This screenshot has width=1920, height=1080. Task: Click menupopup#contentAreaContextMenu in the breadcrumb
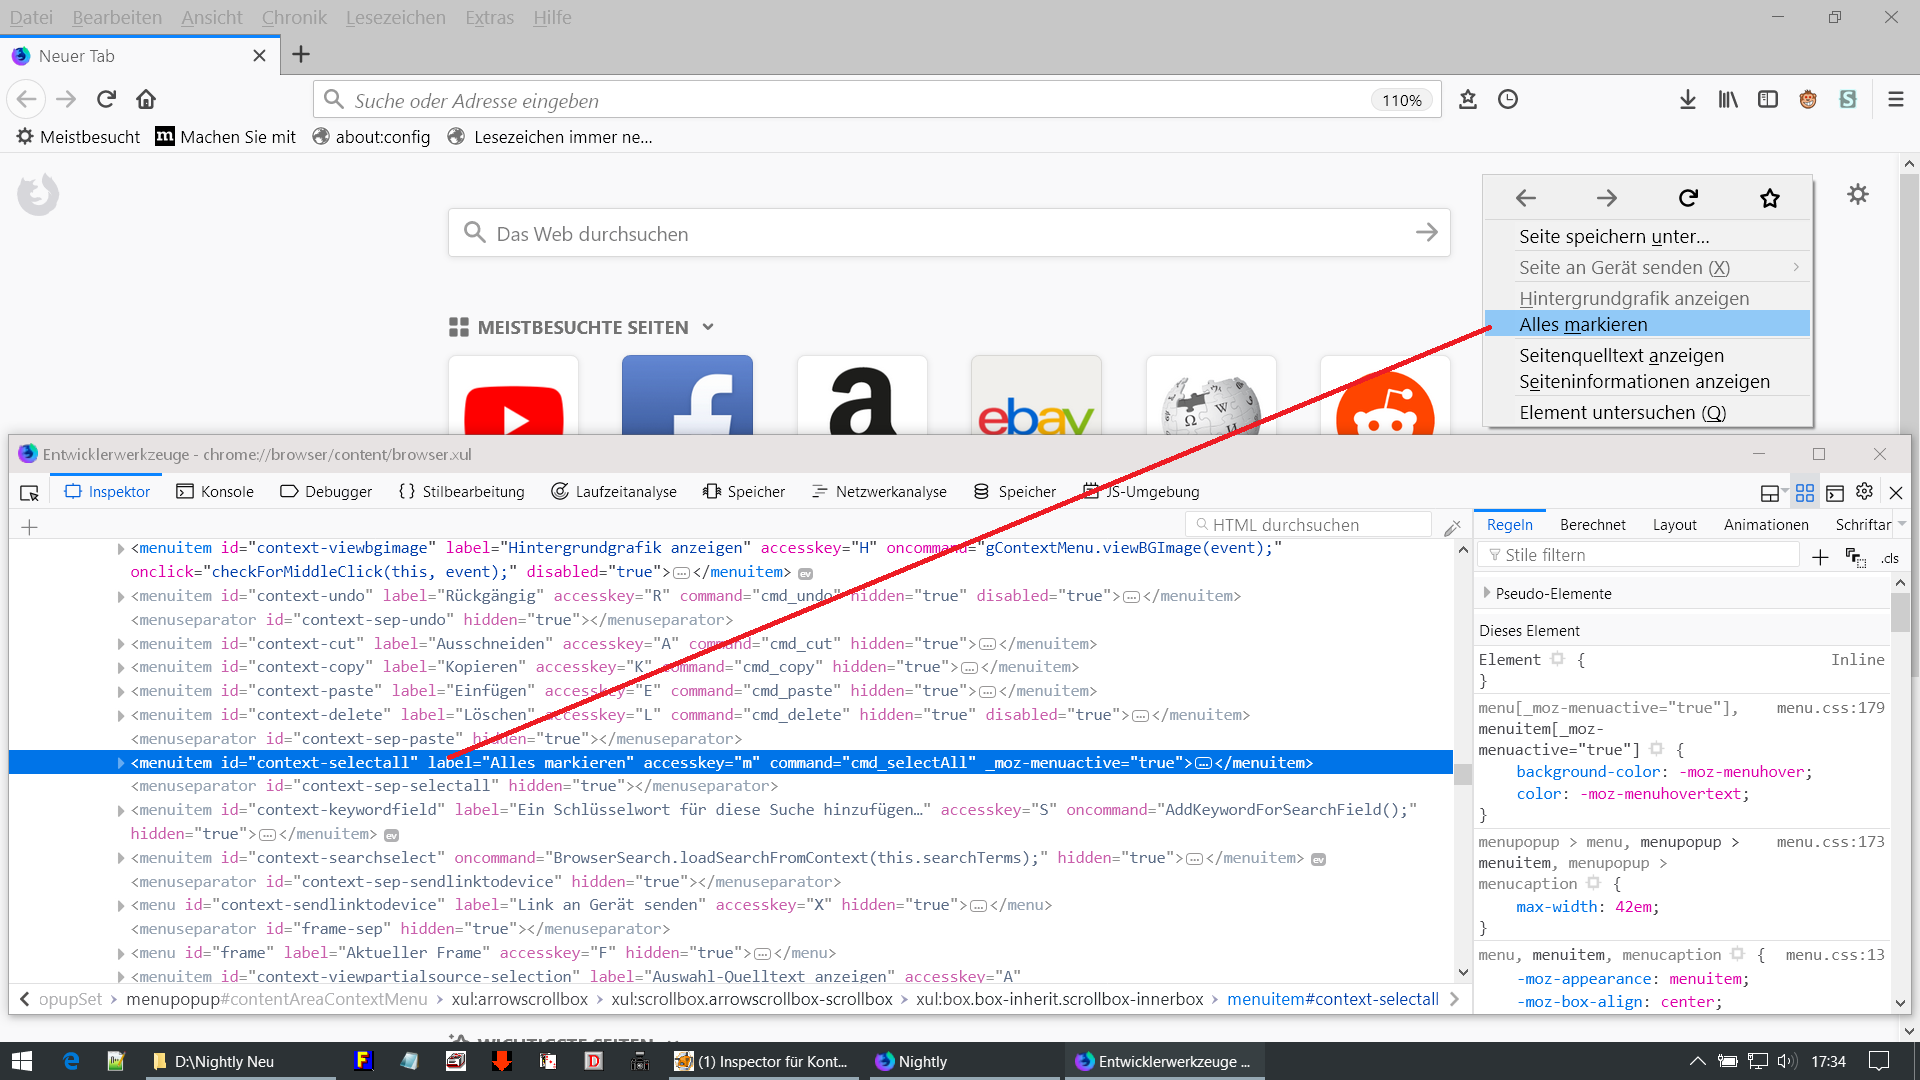(276, 999)
